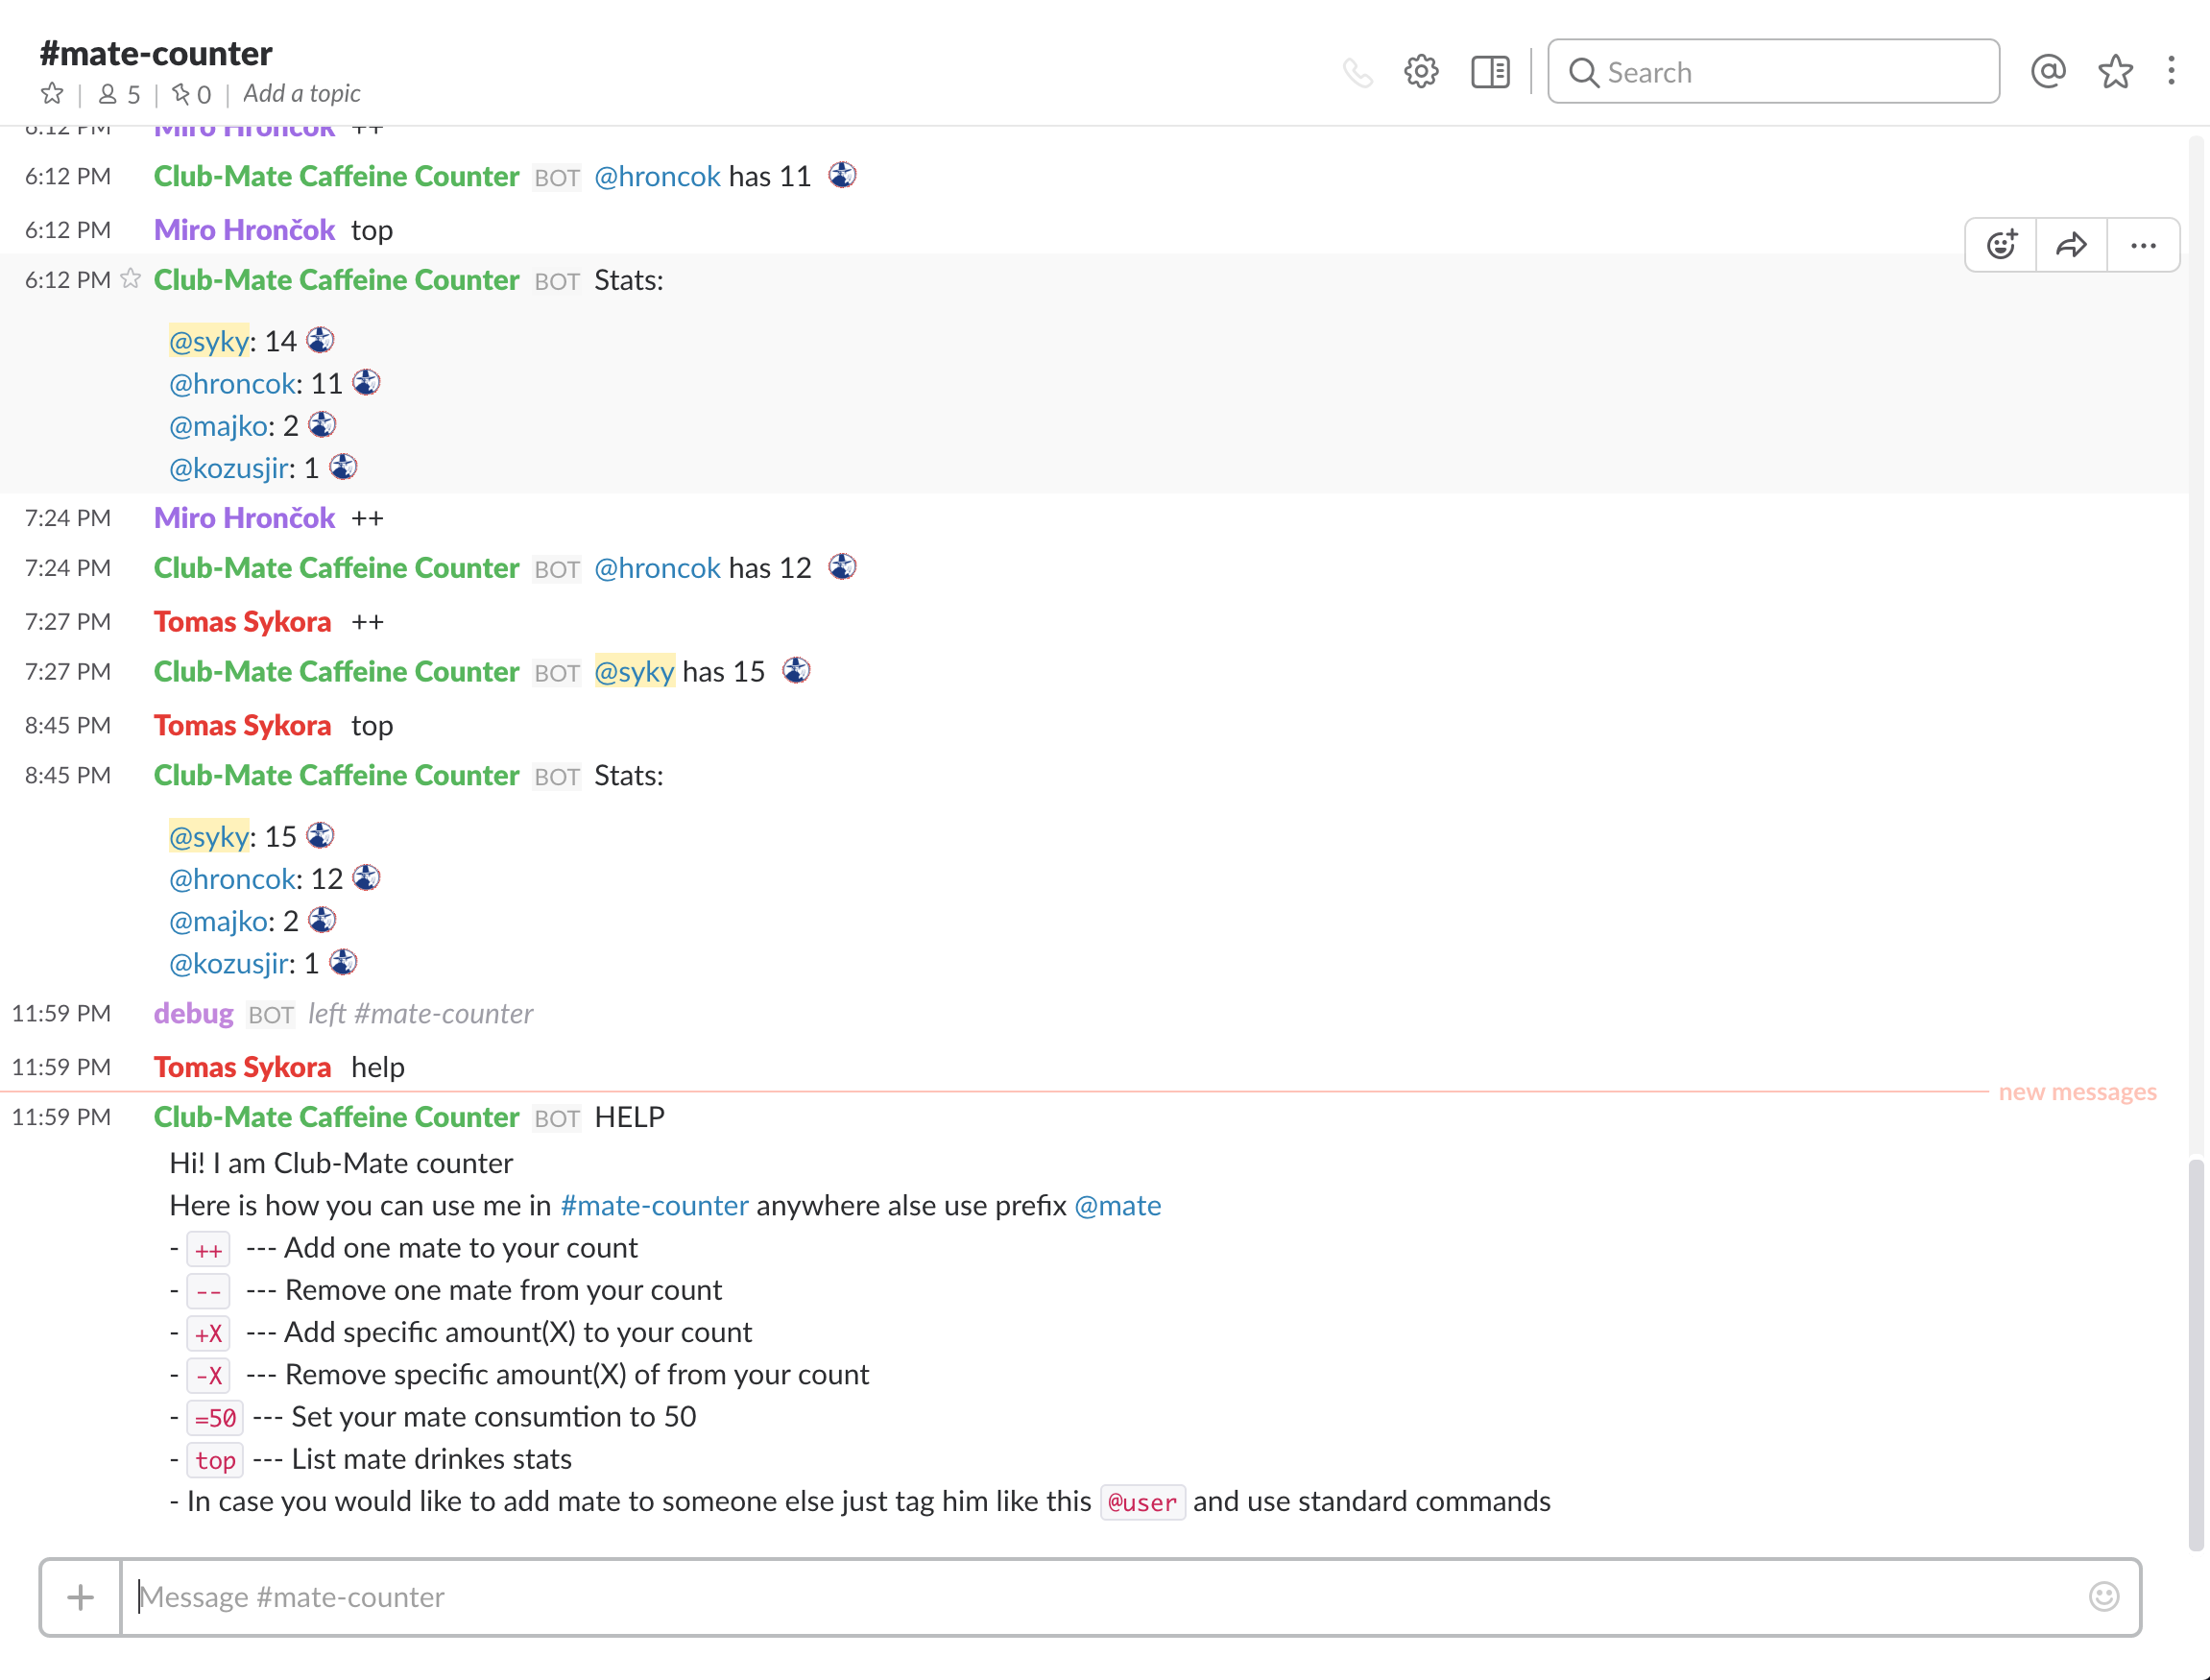The width and height of the screenshot is (2210, 1680).
Task: View channel members count
Action: [119, 94]
